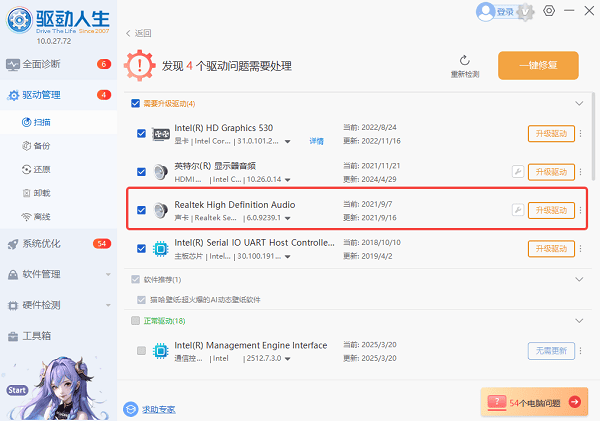Click the 工具箱 toolbox sidebar icon
Viewport: 600px width, 421px height.
point(13,336)
